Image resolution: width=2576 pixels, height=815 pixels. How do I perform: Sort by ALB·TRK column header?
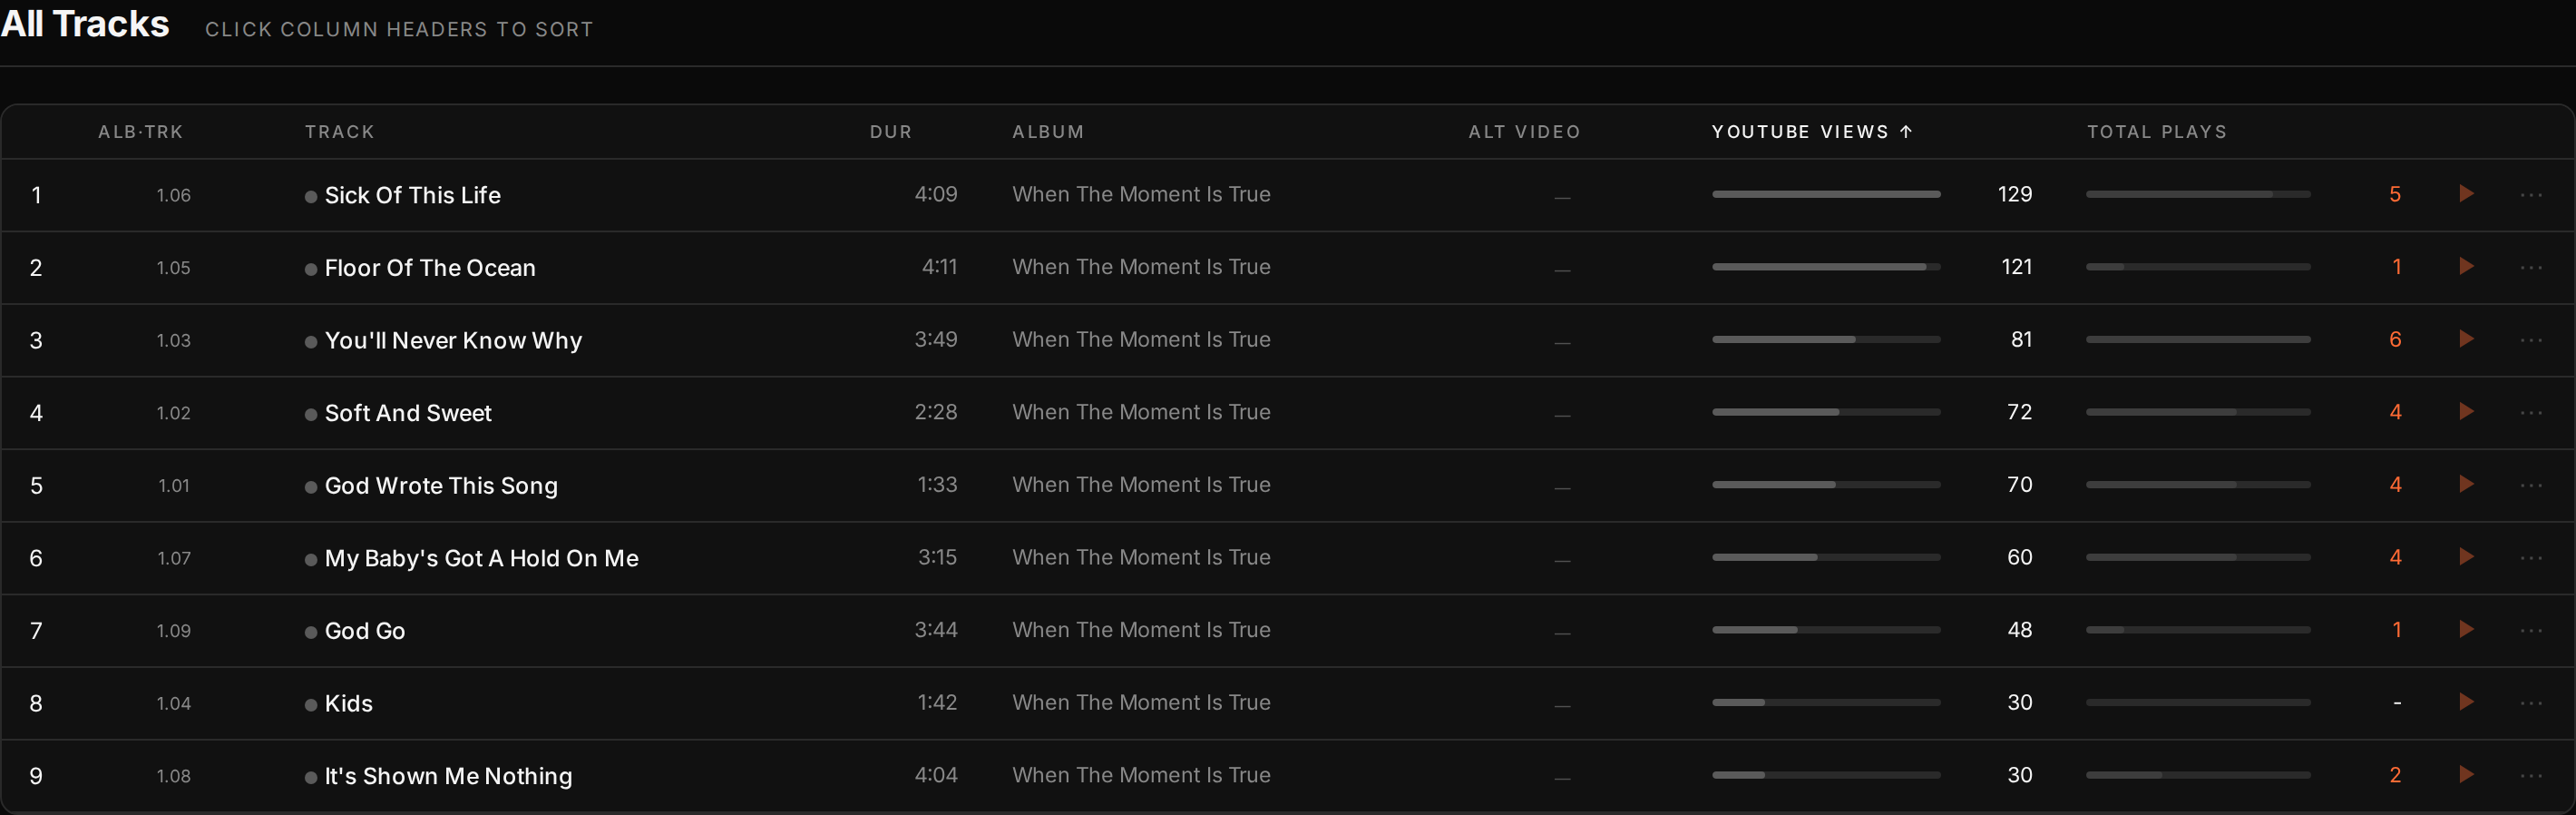(x=141, y=132)
